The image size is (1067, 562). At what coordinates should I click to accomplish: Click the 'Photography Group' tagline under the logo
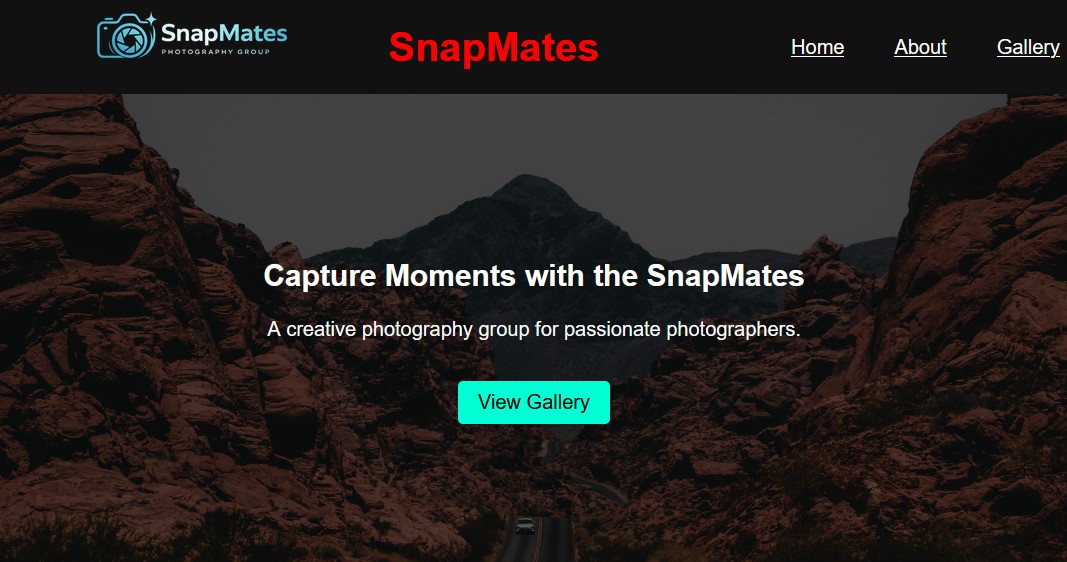point(216,52)
